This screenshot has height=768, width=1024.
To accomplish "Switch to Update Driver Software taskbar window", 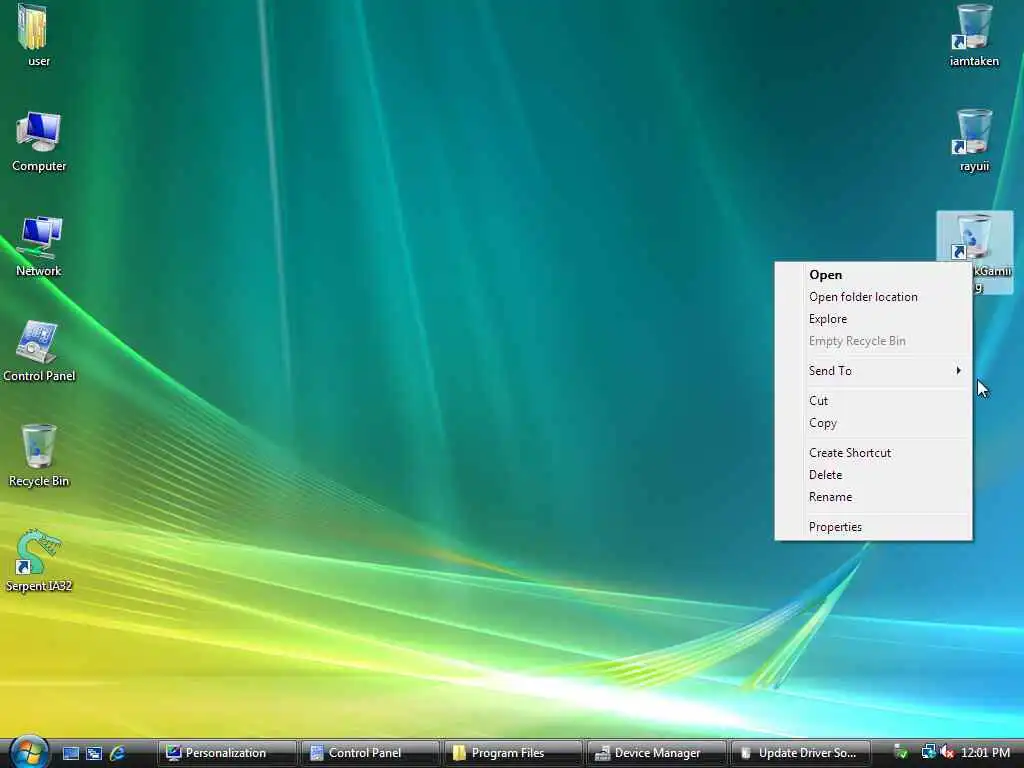I will (x=799, y=753).
